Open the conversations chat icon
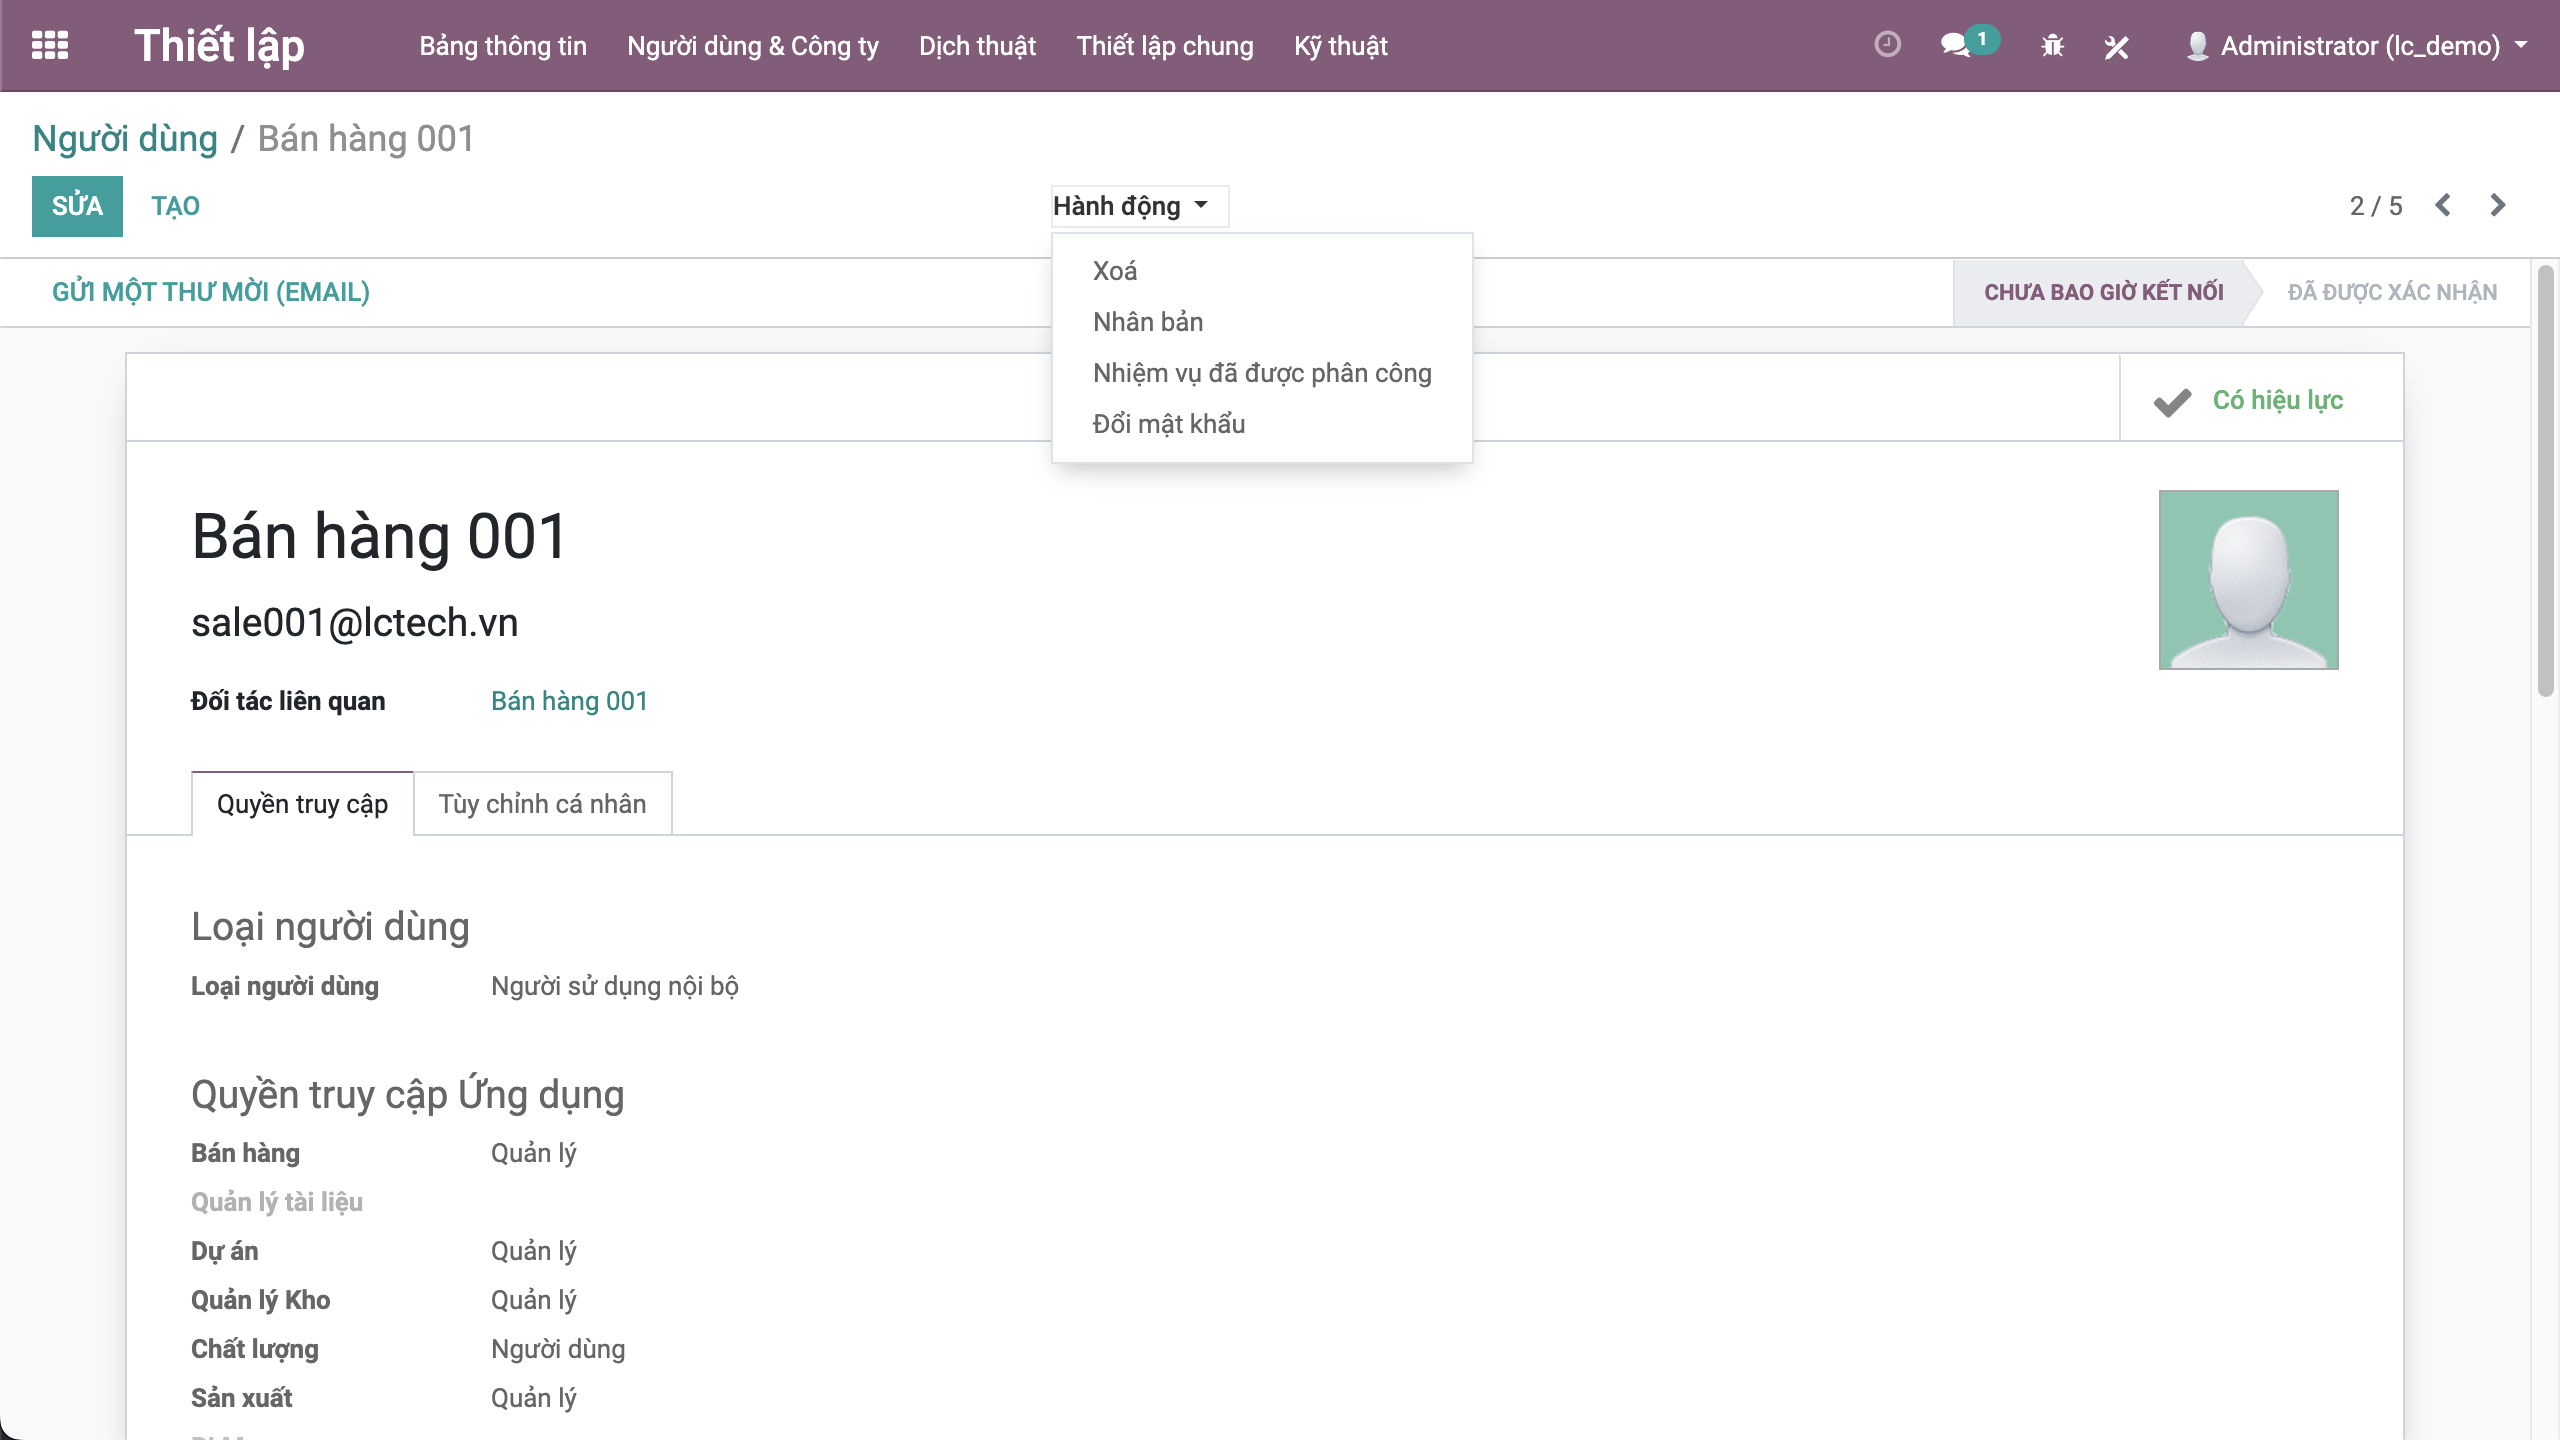This screenshot has height=1440, width=2560. (x=1955, y=45)
